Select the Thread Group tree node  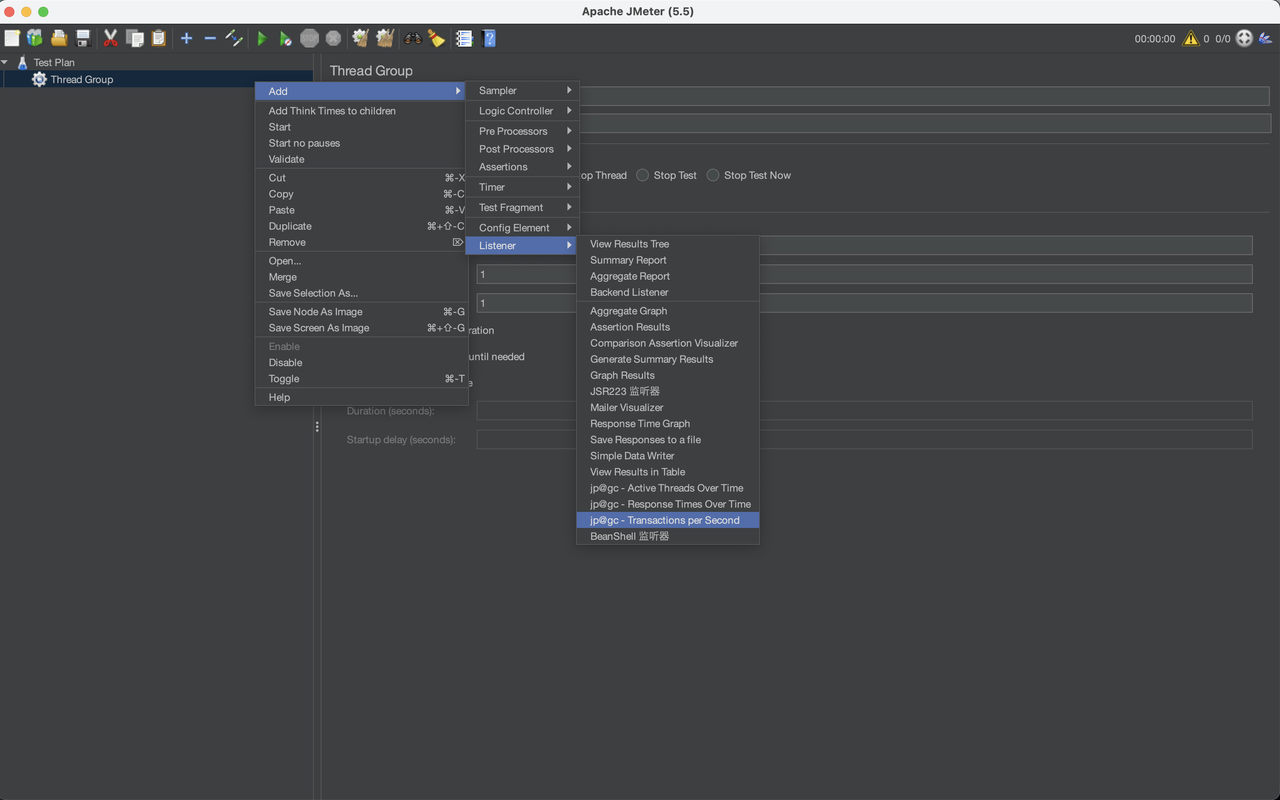pyautogui.click(x=82, y=79)
